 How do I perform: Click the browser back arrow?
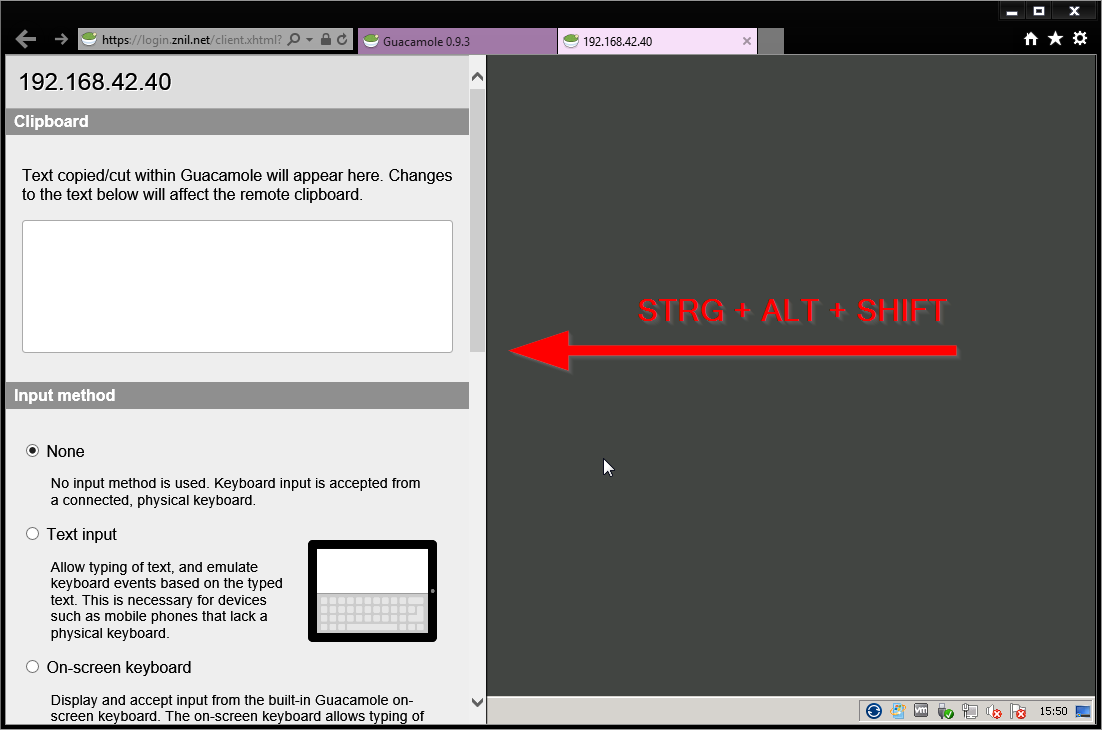(x=26, y=39)
